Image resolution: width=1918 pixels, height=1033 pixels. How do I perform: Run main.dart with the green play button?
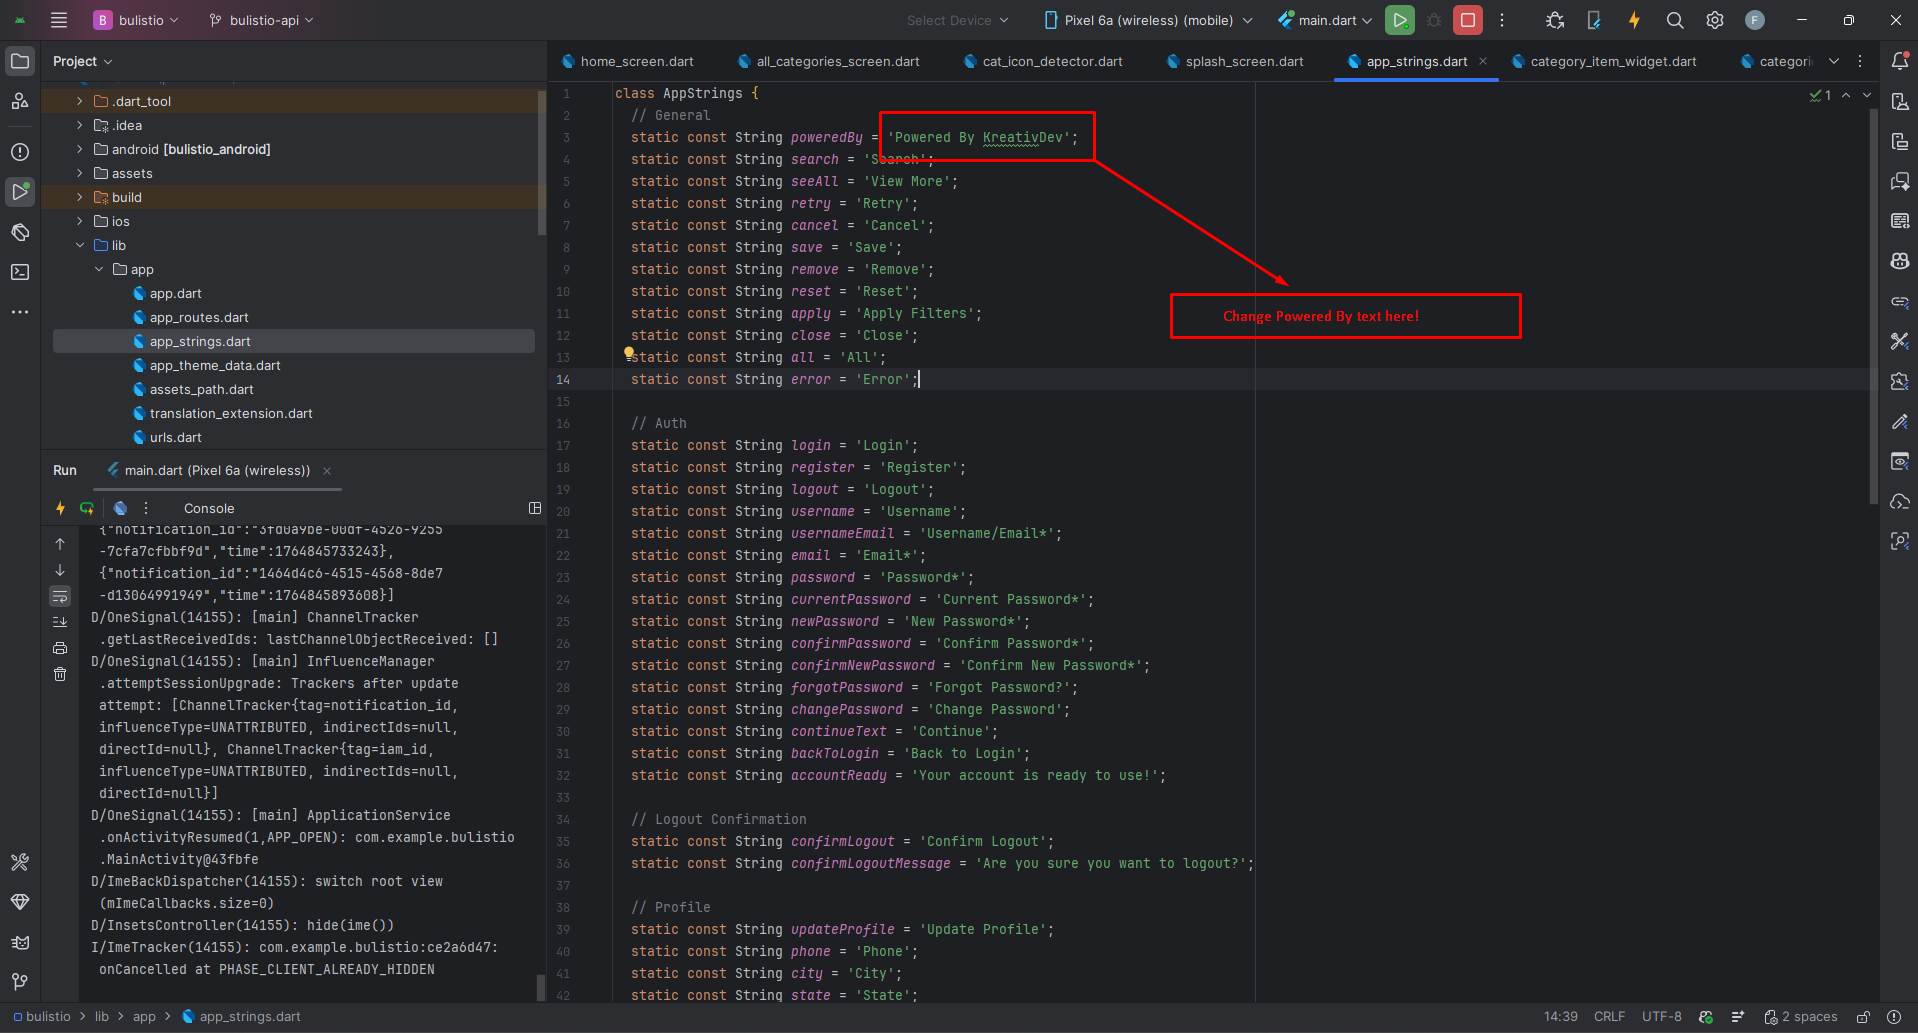point(1400,20)
